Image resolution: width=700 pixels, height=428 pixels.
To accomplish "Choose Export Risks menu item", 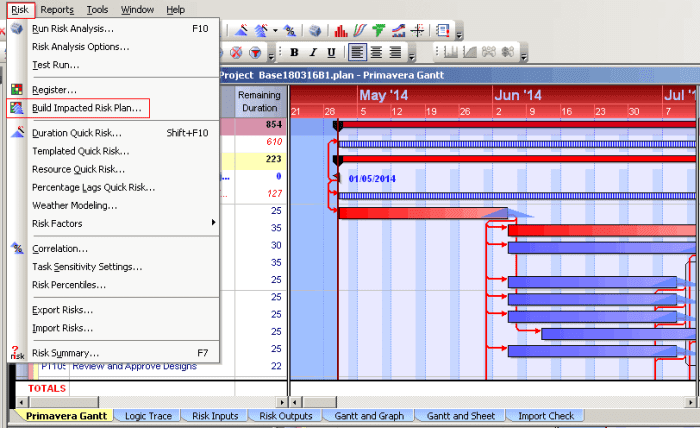I will [x=113, y=310].
